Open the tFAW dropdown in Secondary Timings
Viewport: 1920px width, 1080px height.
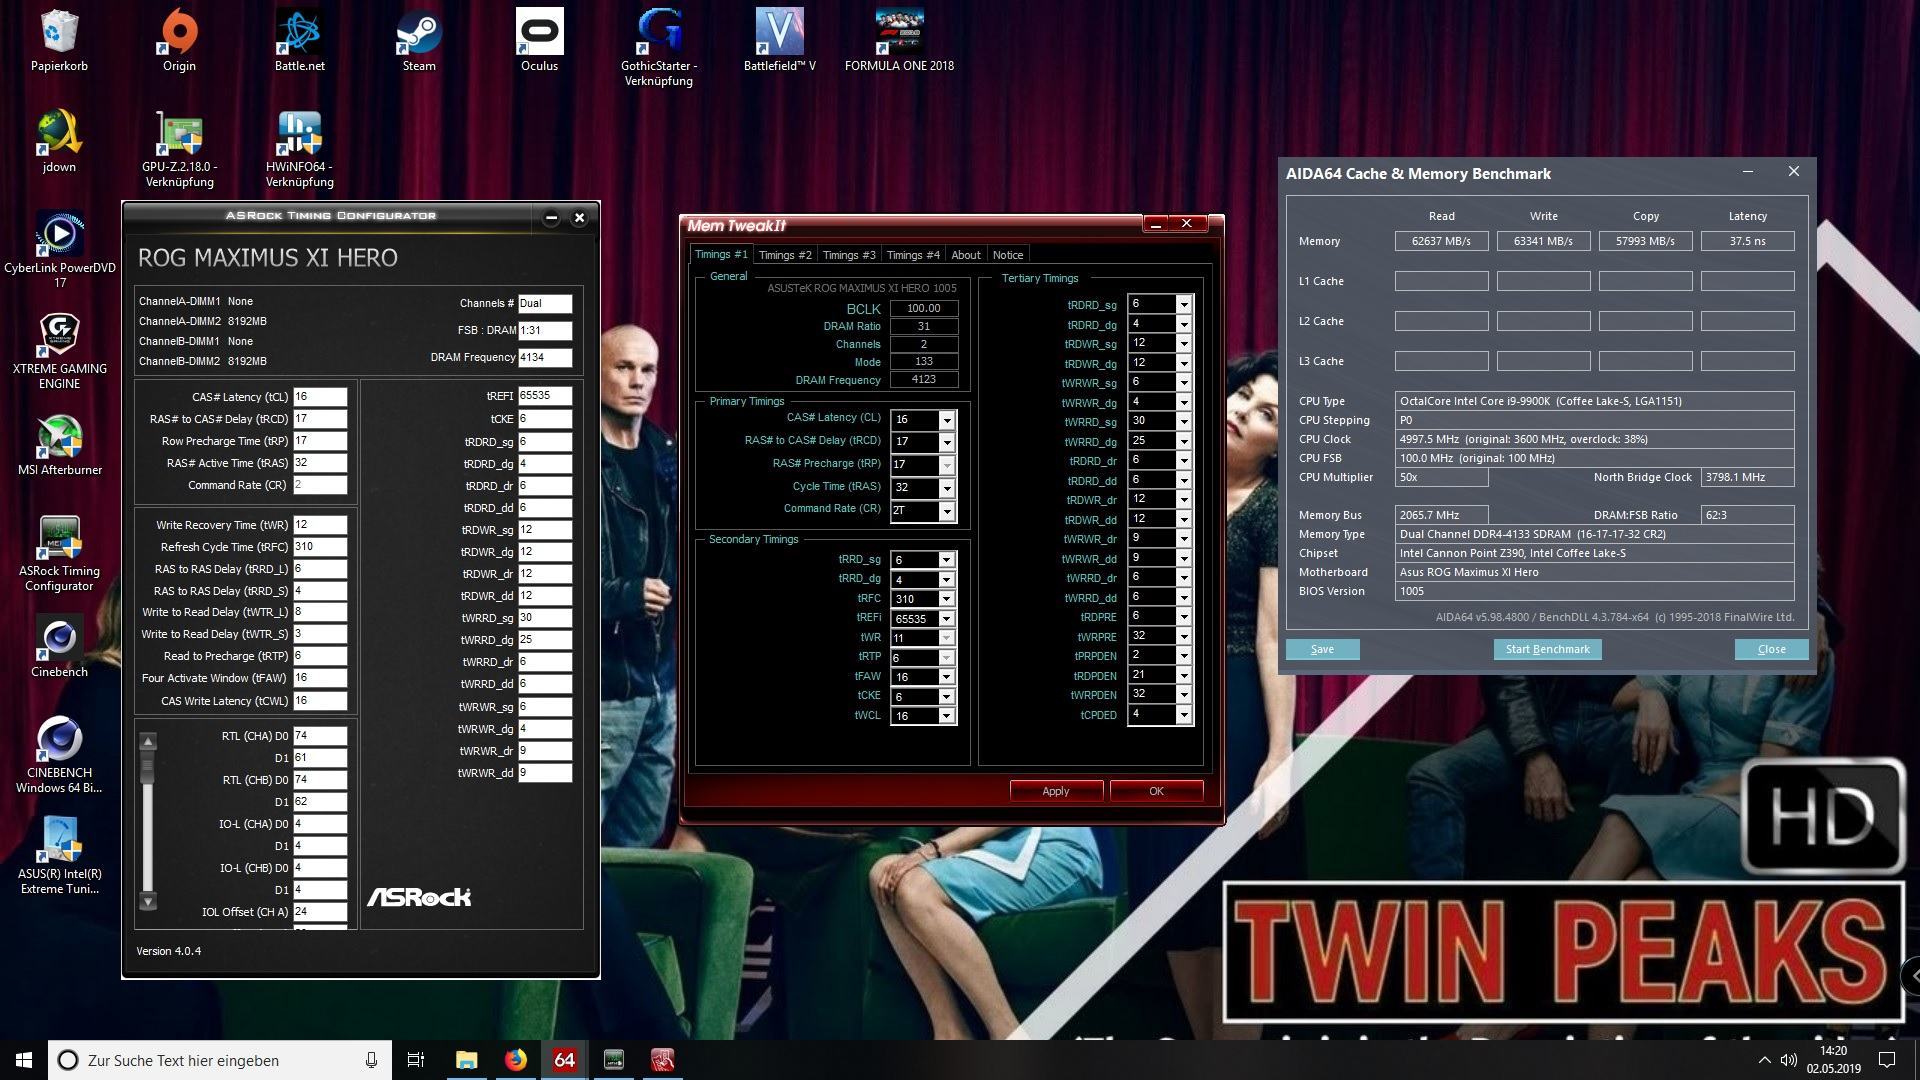(x=946, y=677)
